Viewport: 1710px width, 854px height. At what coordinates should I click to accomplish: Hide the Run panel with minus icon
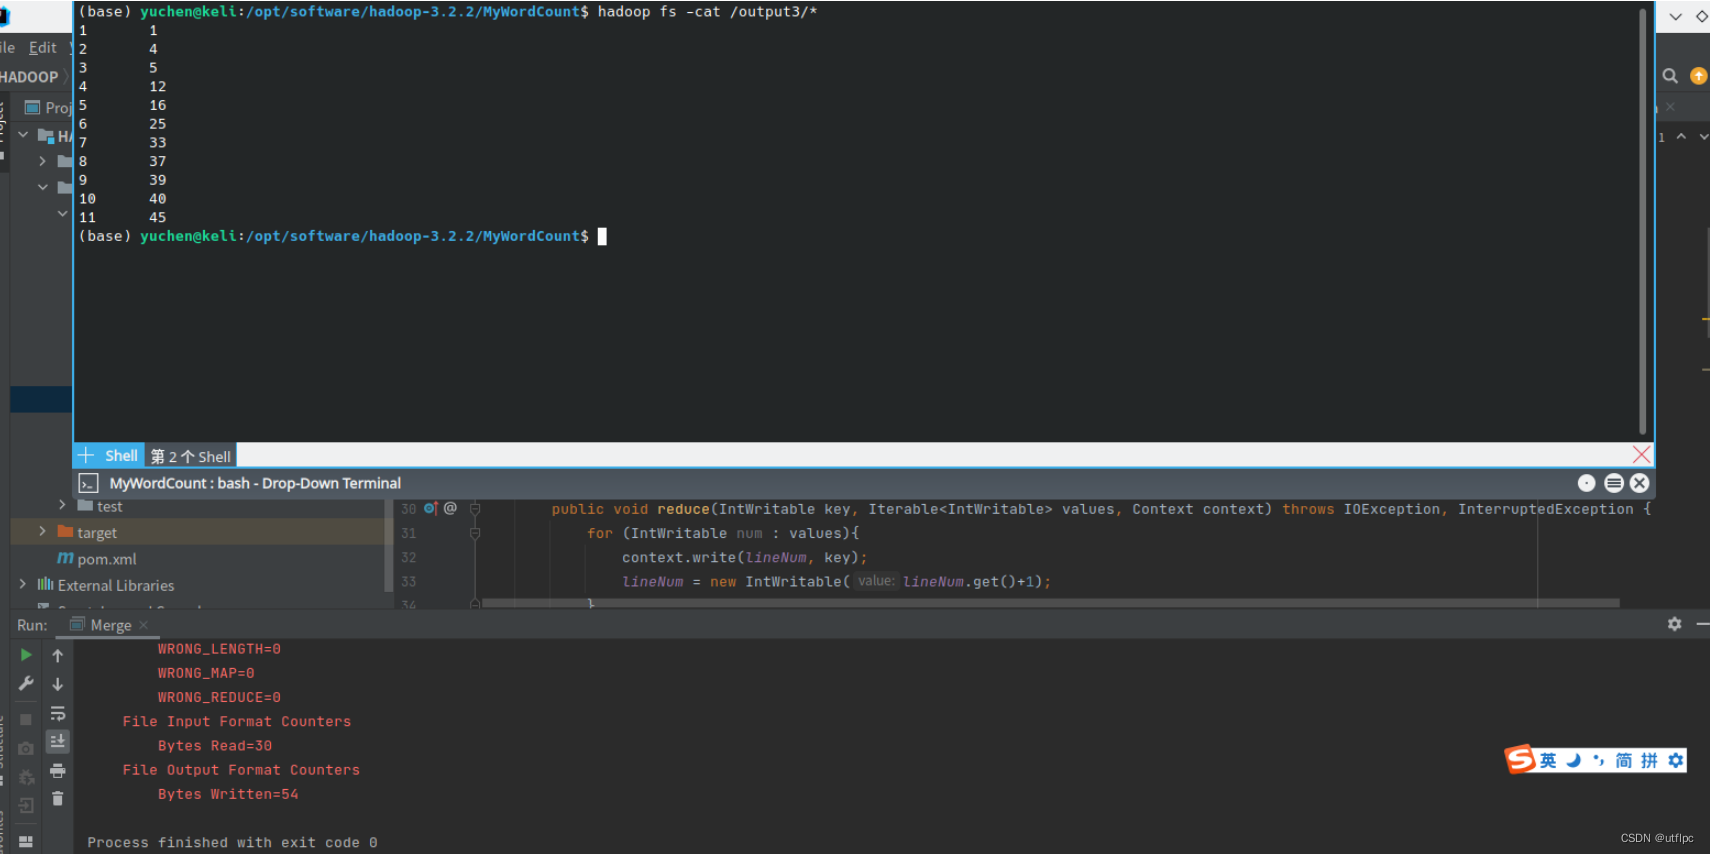click(1702, 624)
